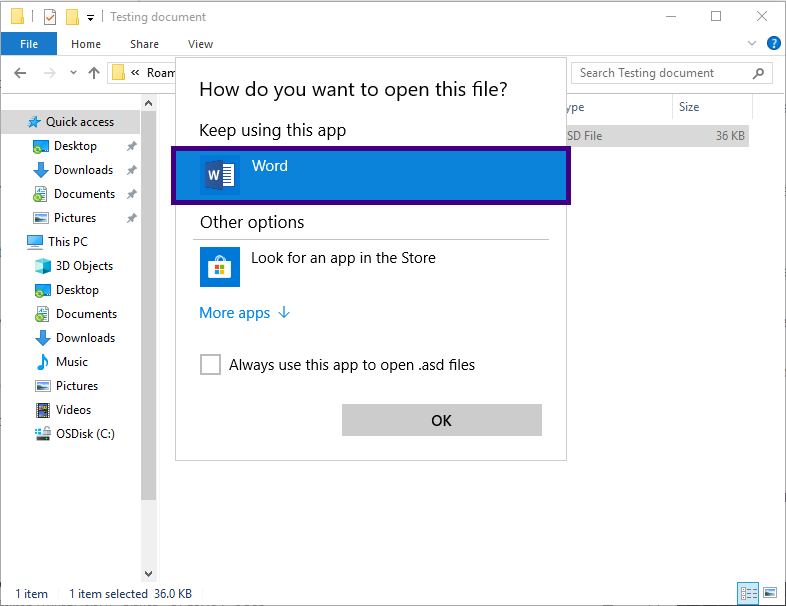The width and height of the screenshot is (786, 606).
Task: Open Downloads under Quick access
Action: 83,170
